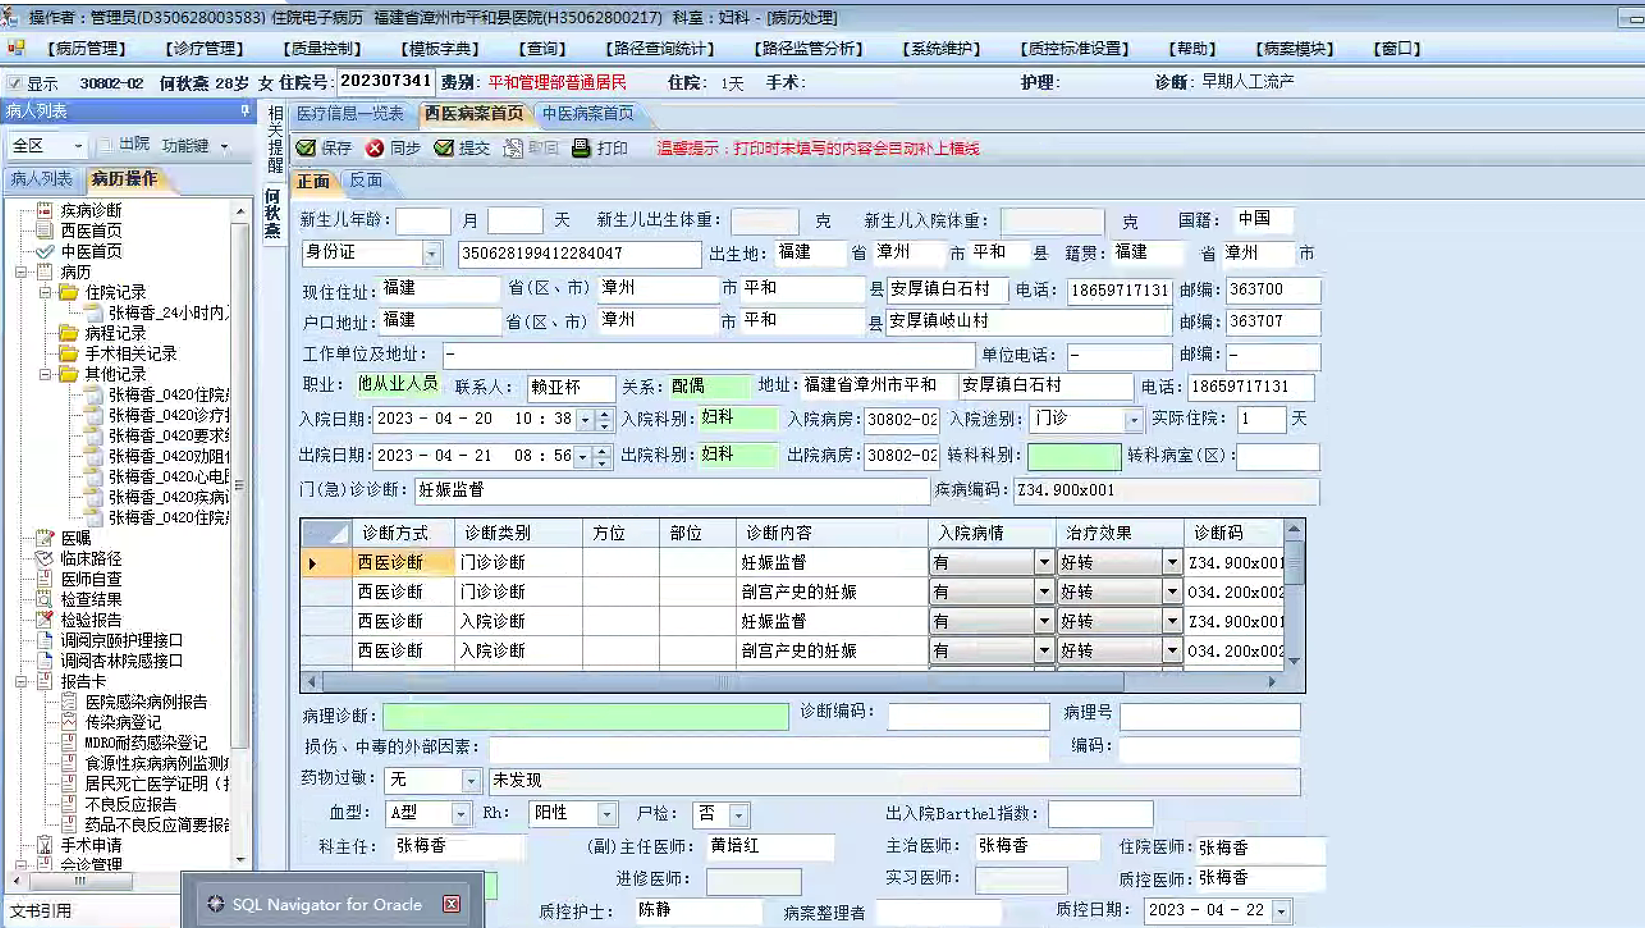This screenshot has height=928, width=1645.
Task: Open the 入院途别 门诊 dropdown
Action: coord(1133,420)
